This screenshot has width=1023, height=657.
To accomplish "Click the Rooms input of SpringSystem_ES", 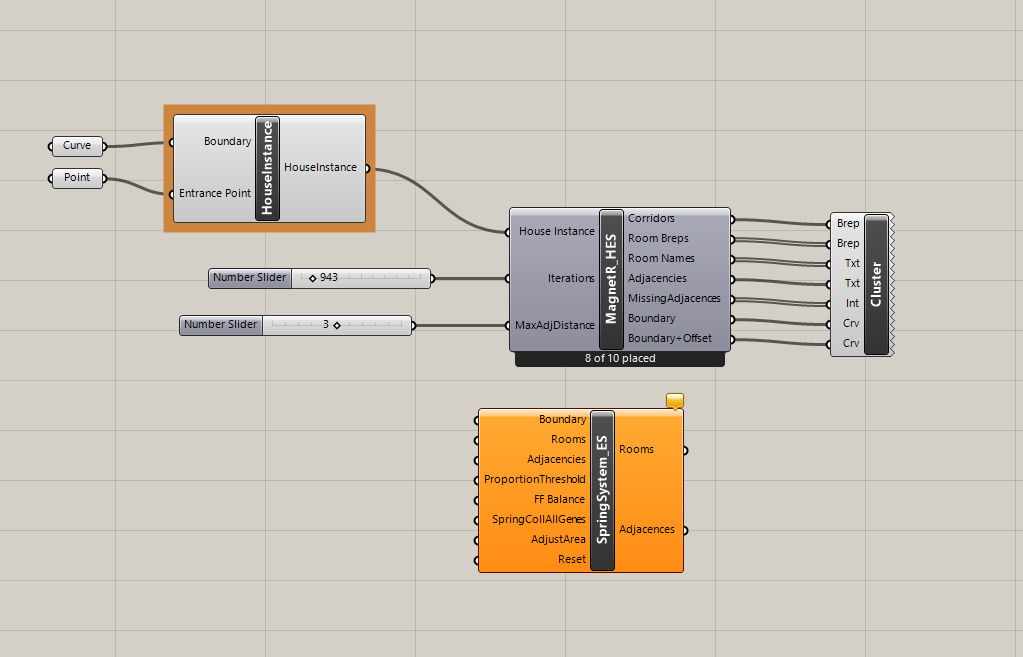I will point(568,439).
